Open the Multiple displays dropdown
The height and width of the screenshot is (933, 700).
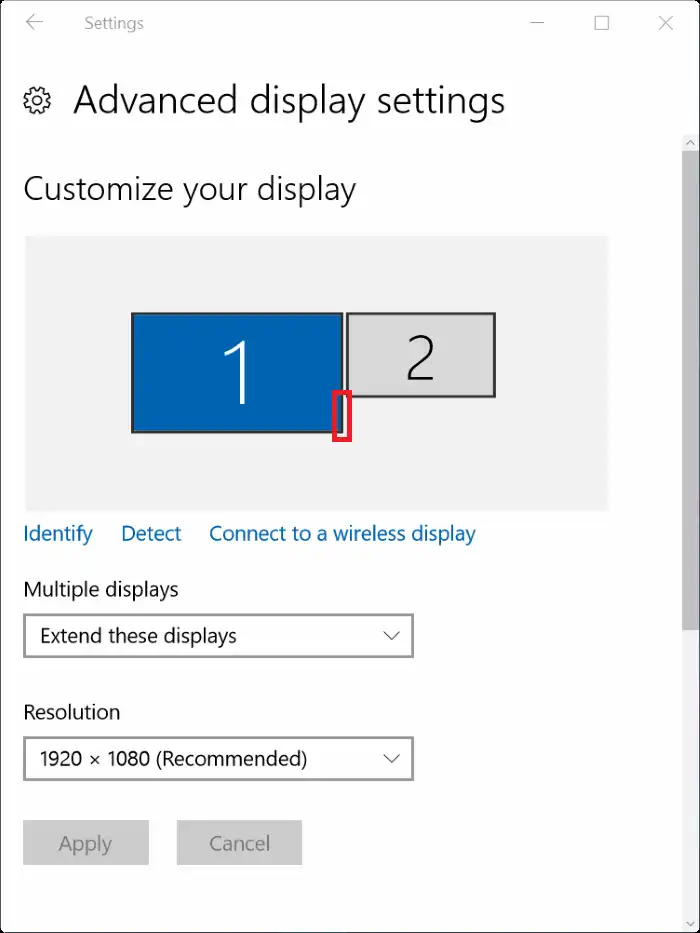pos(218,636)
